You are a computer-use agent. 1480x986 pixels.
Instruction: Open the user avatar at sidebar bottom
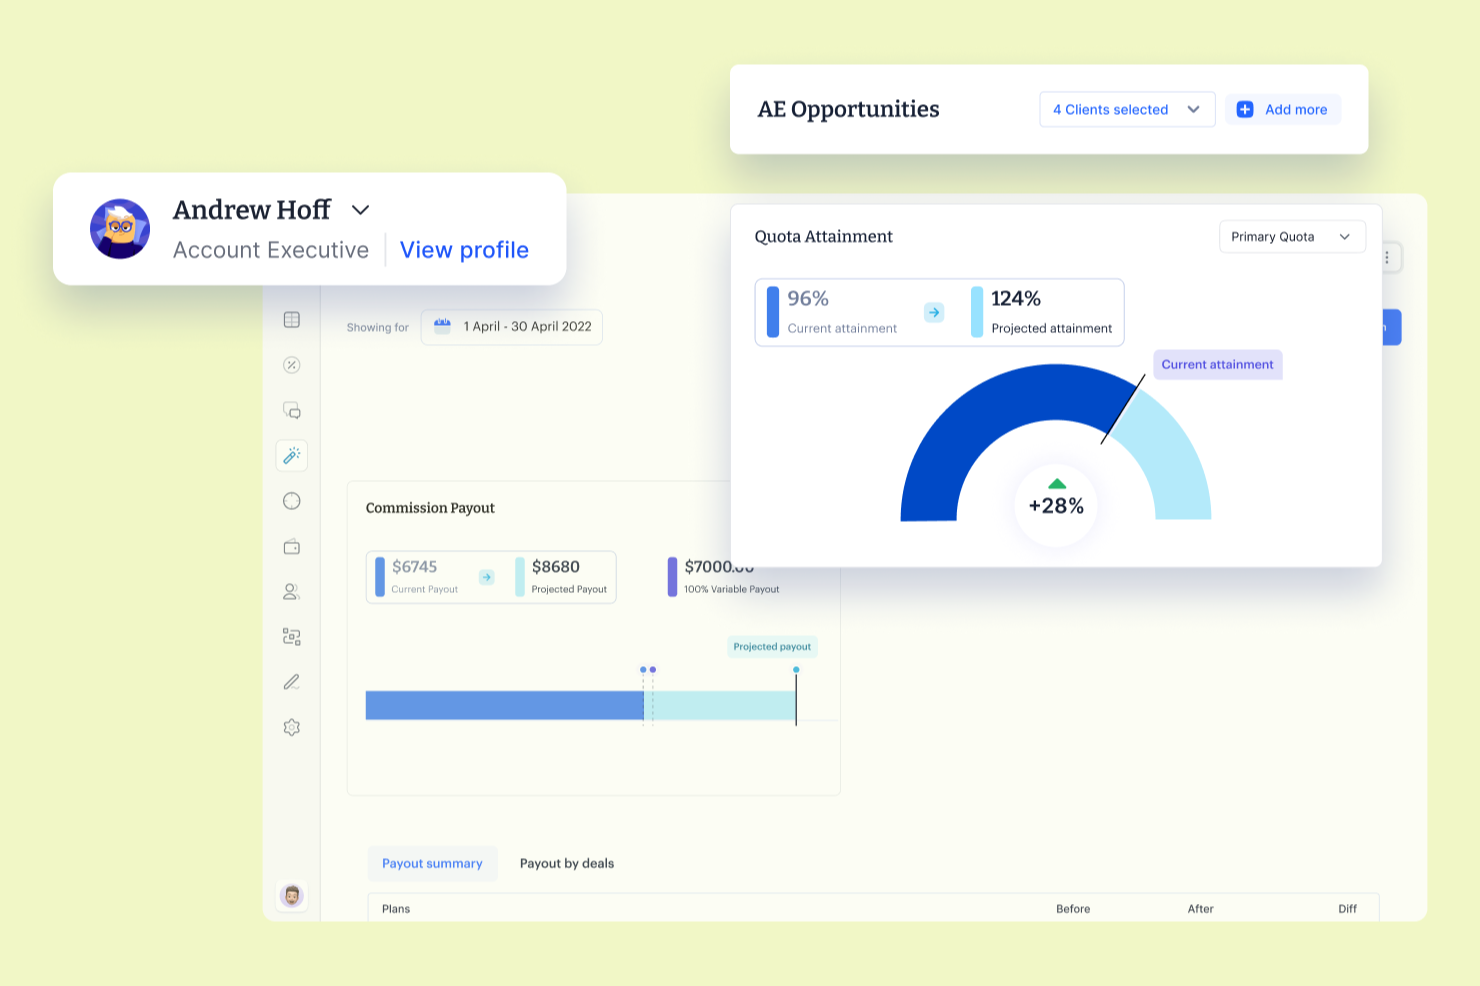click(292, 895)
